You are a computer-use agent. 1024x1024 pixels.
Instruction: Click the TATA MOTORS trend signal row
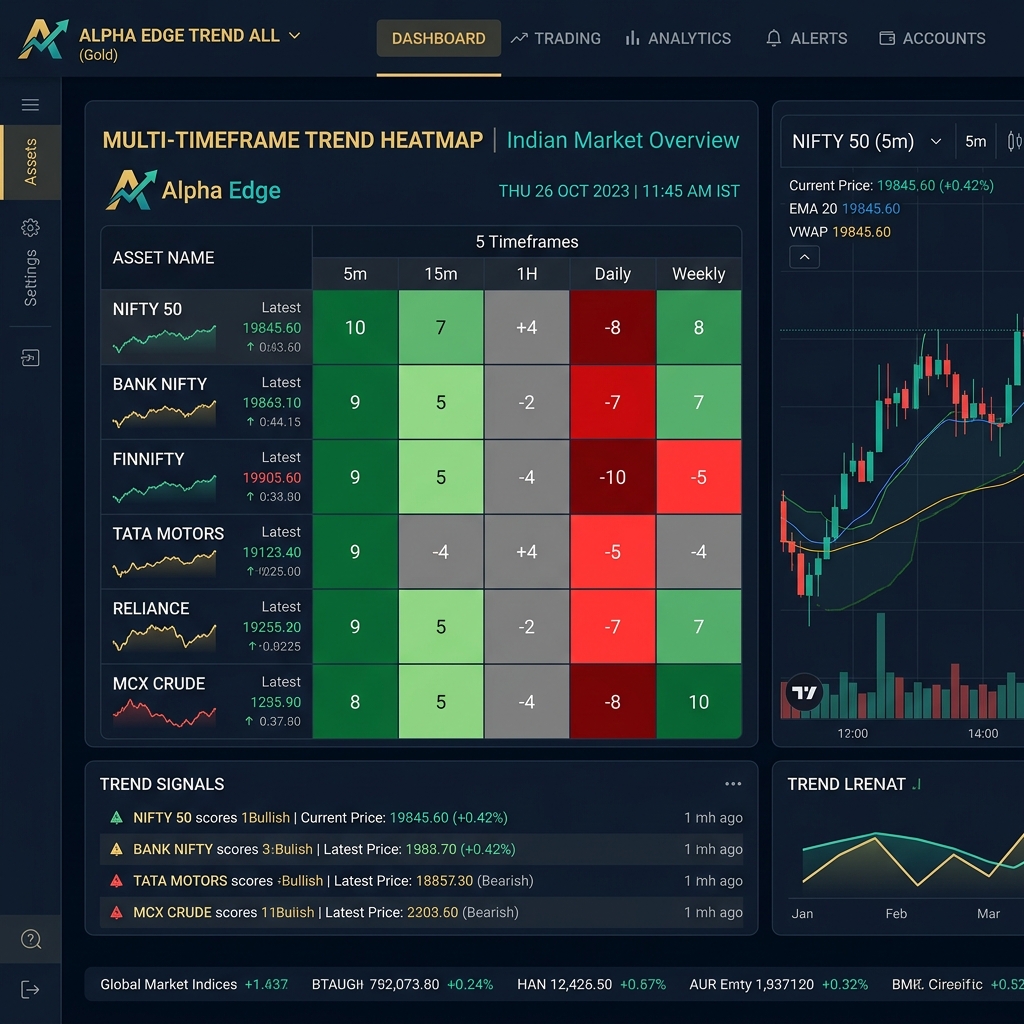421,881
